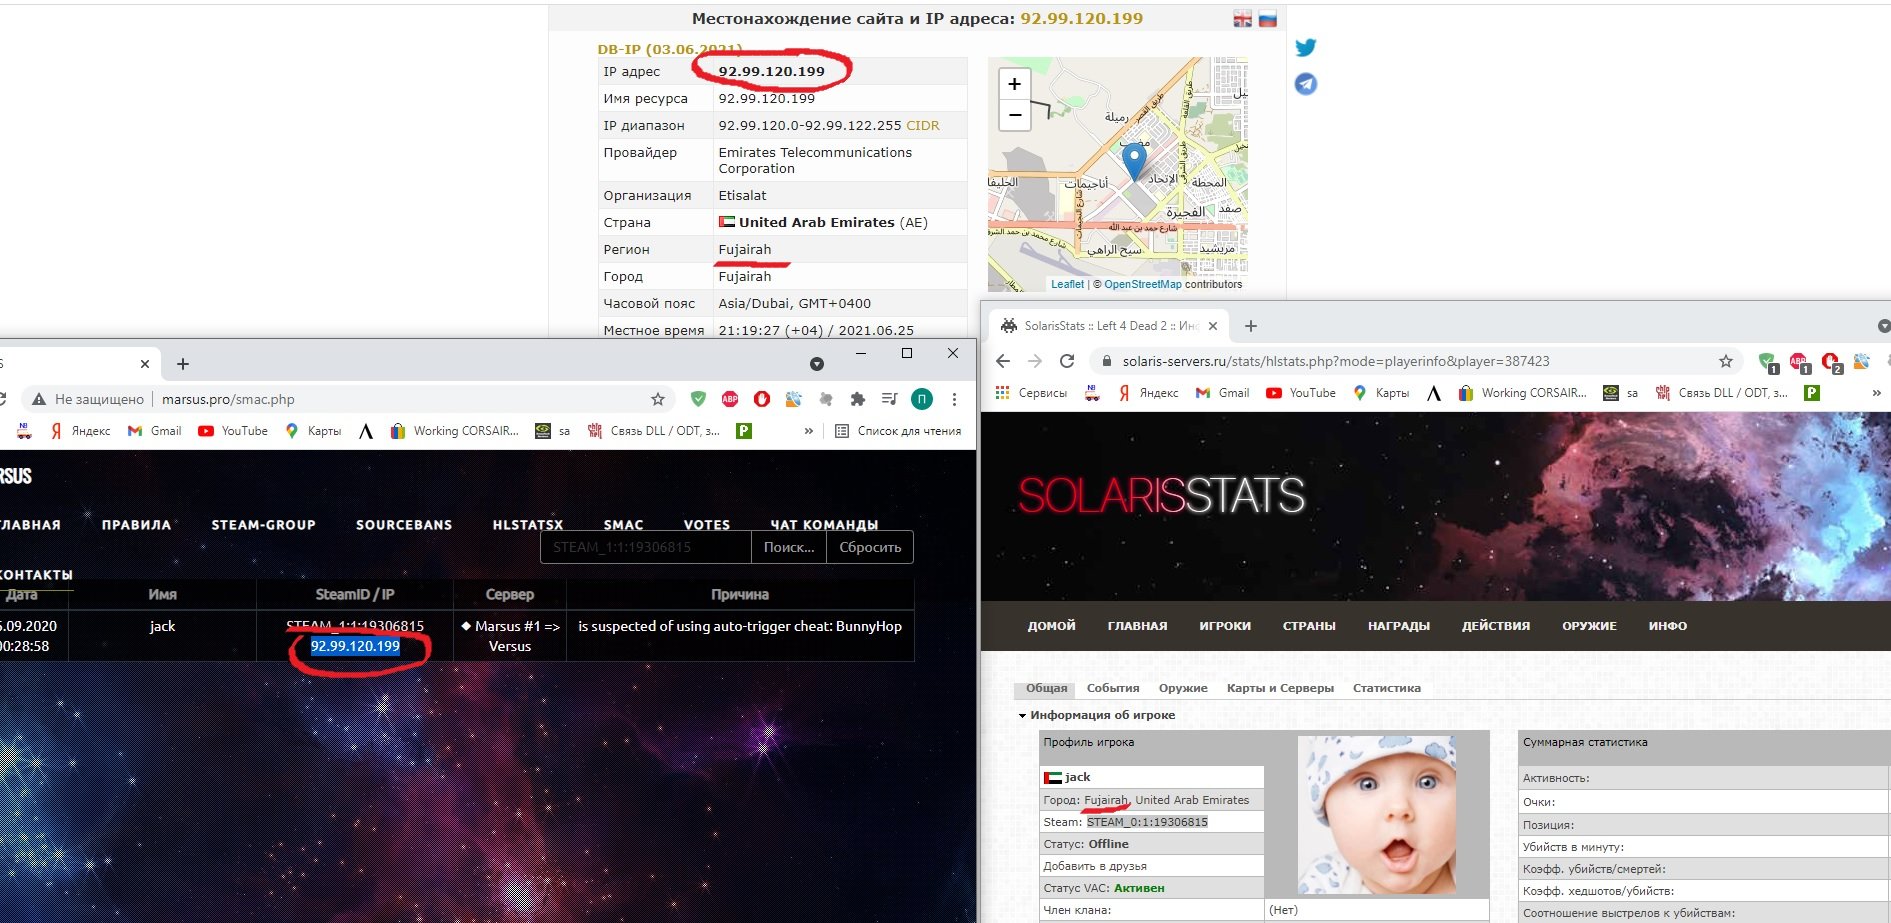Viewport: 1891px width, 923px height.
Task: Switch to the Статистика player tab
Action: tap(1386, 688)
